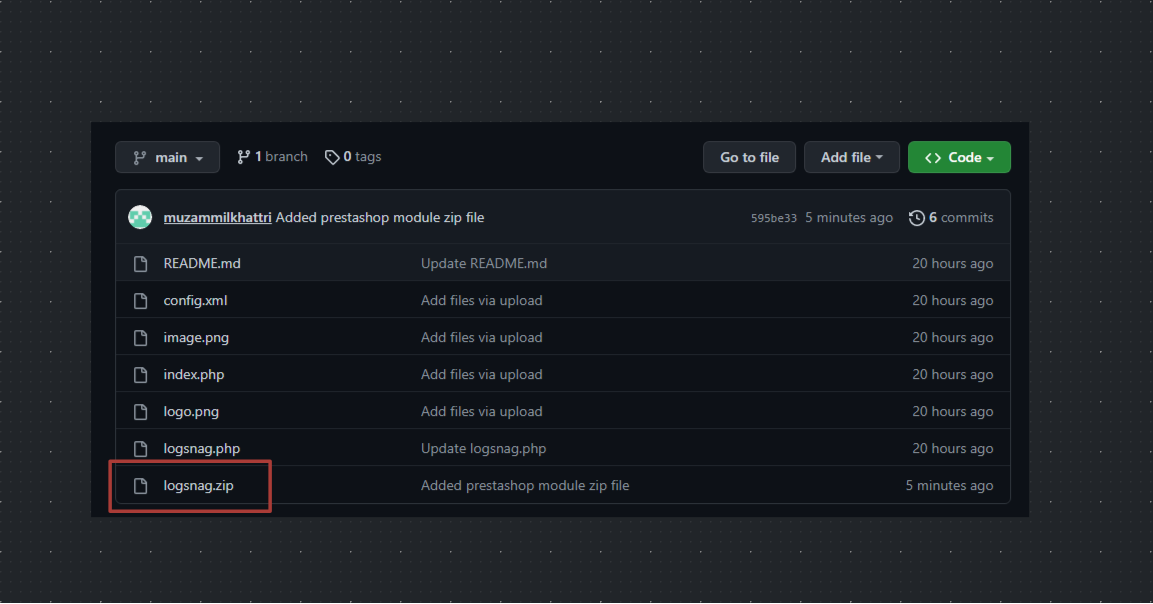The height and width of the screenshot is (604, 1153).
Task: Click branch fork icon beside 1 branch
Action: (243, 157)
